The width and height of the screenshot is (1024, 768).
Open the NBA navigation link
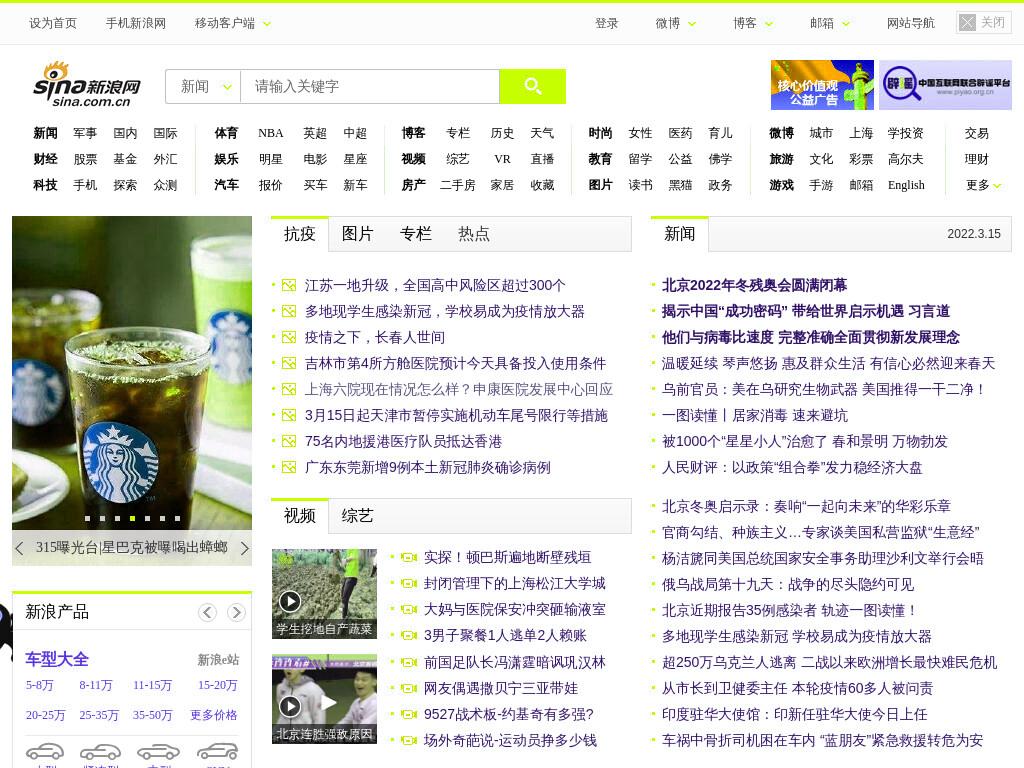(x=270, y=133)
